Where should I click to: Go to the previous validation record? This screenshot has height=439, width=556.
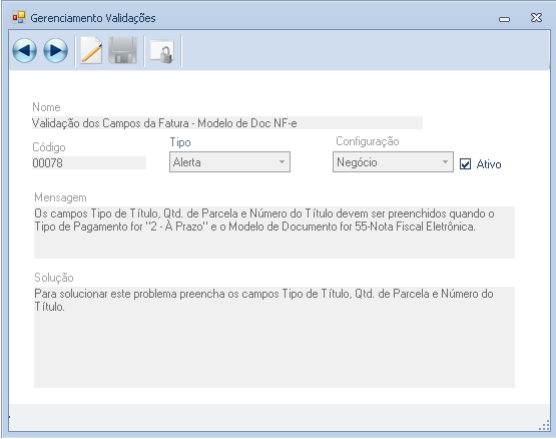24,50
